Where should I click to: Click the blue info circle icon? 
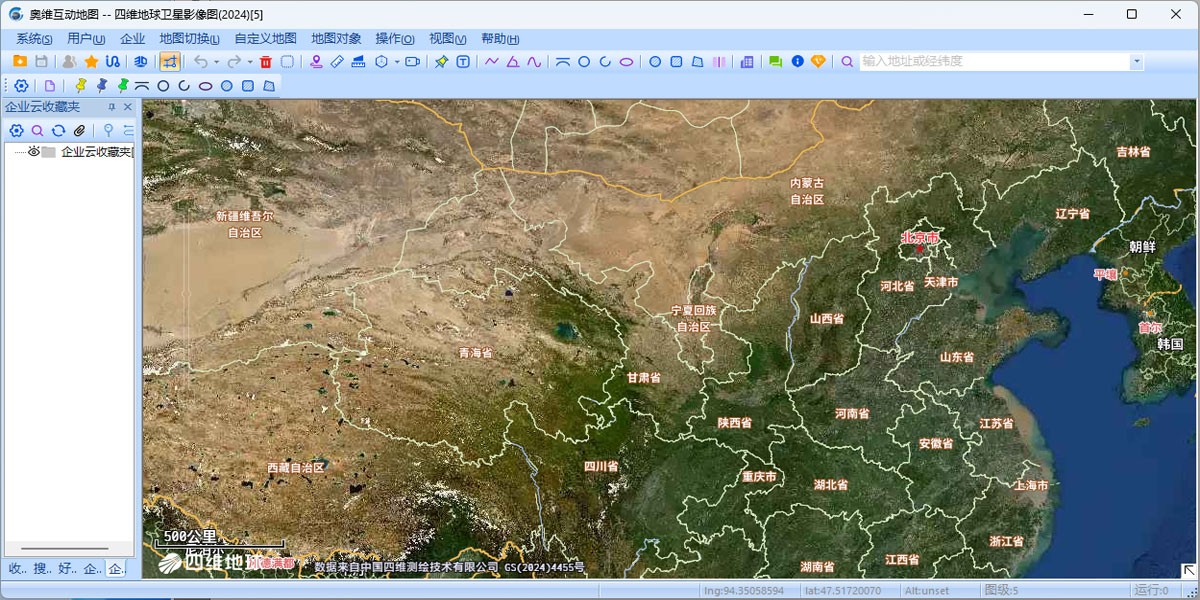797,62
